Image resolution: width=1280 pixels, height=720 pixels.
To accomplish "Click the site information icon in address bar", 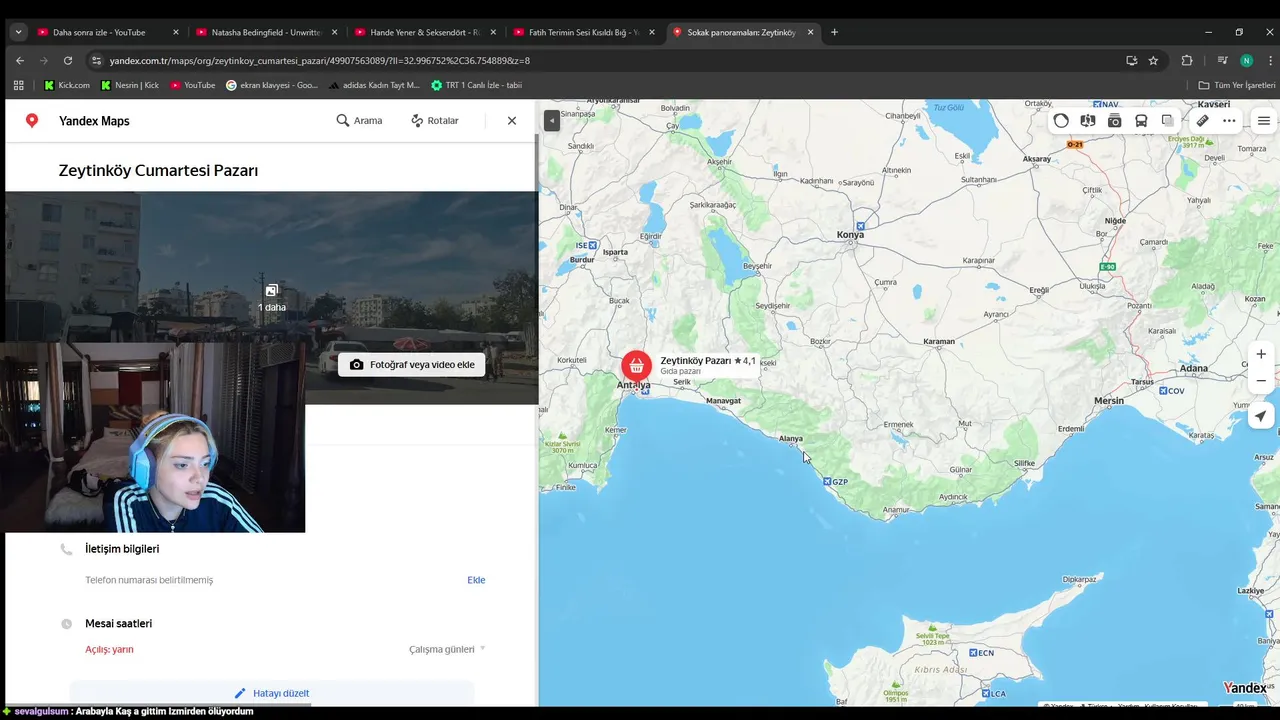I will point(97,60).
